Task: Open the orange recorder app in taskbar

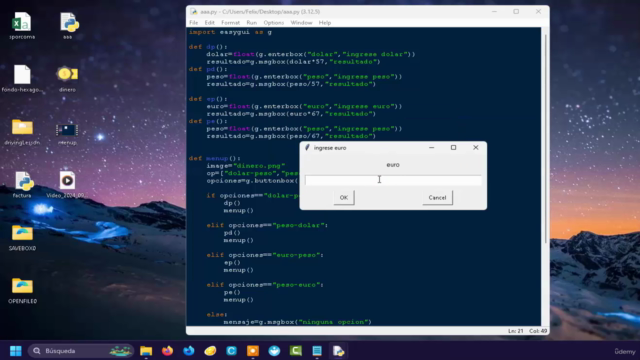Action: [253, 351]
